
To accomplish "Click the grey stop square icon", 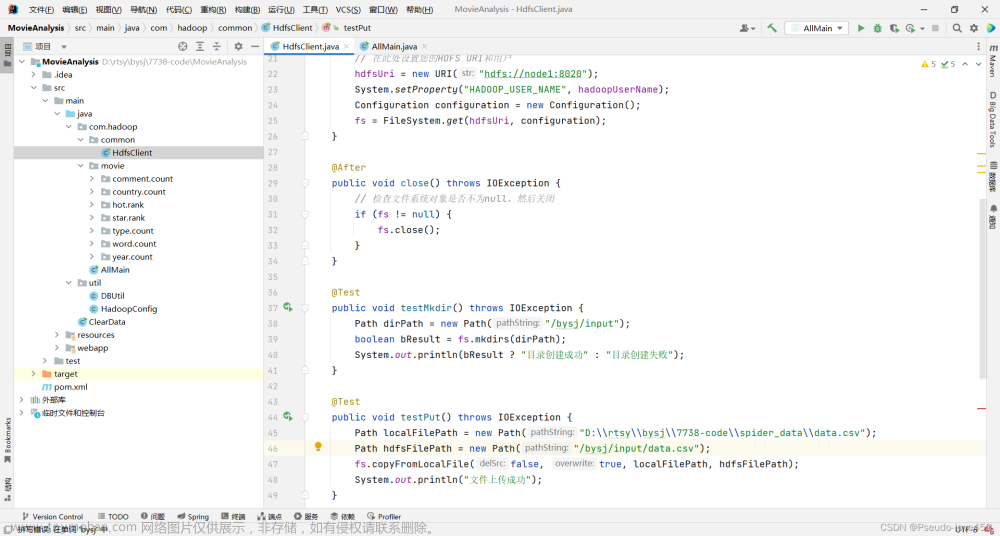I will (x=936, y=28).
